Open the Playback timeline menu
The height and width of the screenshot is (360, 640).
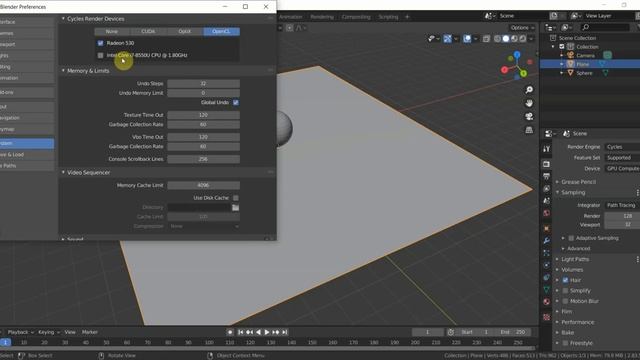pyautogui.click(x=20, y=332)
